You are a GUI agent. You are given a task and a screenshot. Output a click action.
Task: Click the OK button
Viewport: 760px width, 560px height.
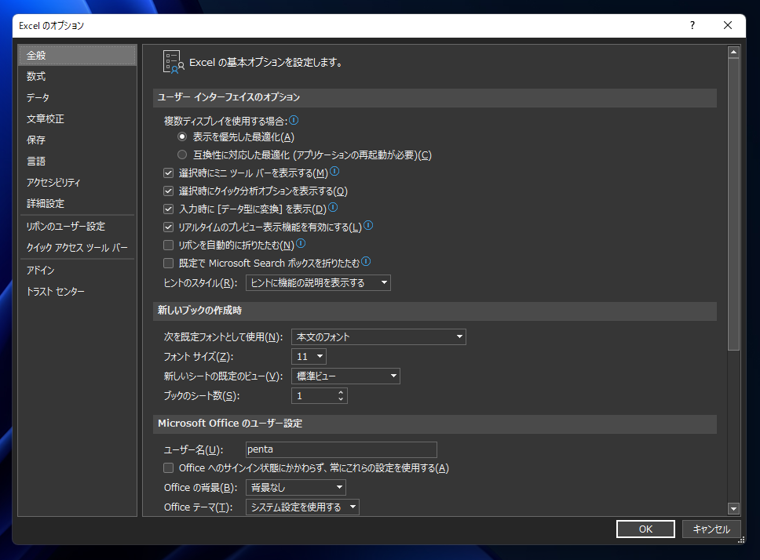(x=645, y=529)
